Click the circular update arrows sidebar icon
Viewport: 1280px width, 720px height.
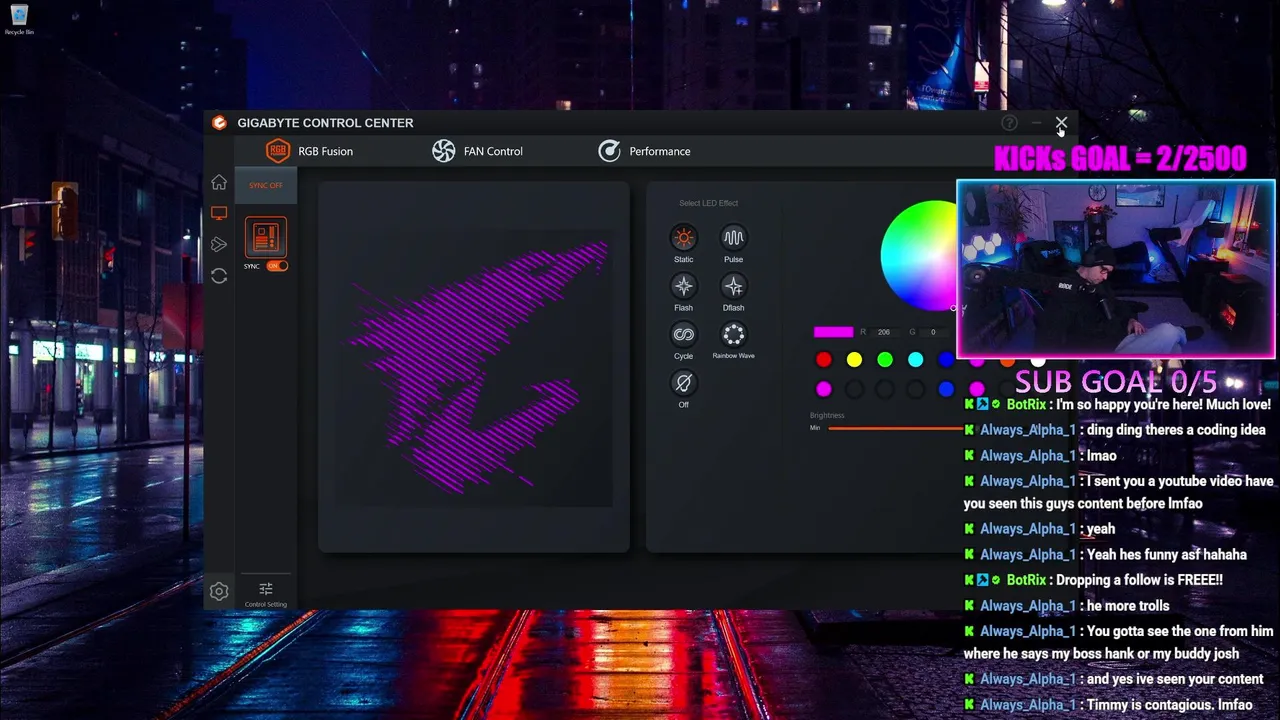(x=219, y=276)
